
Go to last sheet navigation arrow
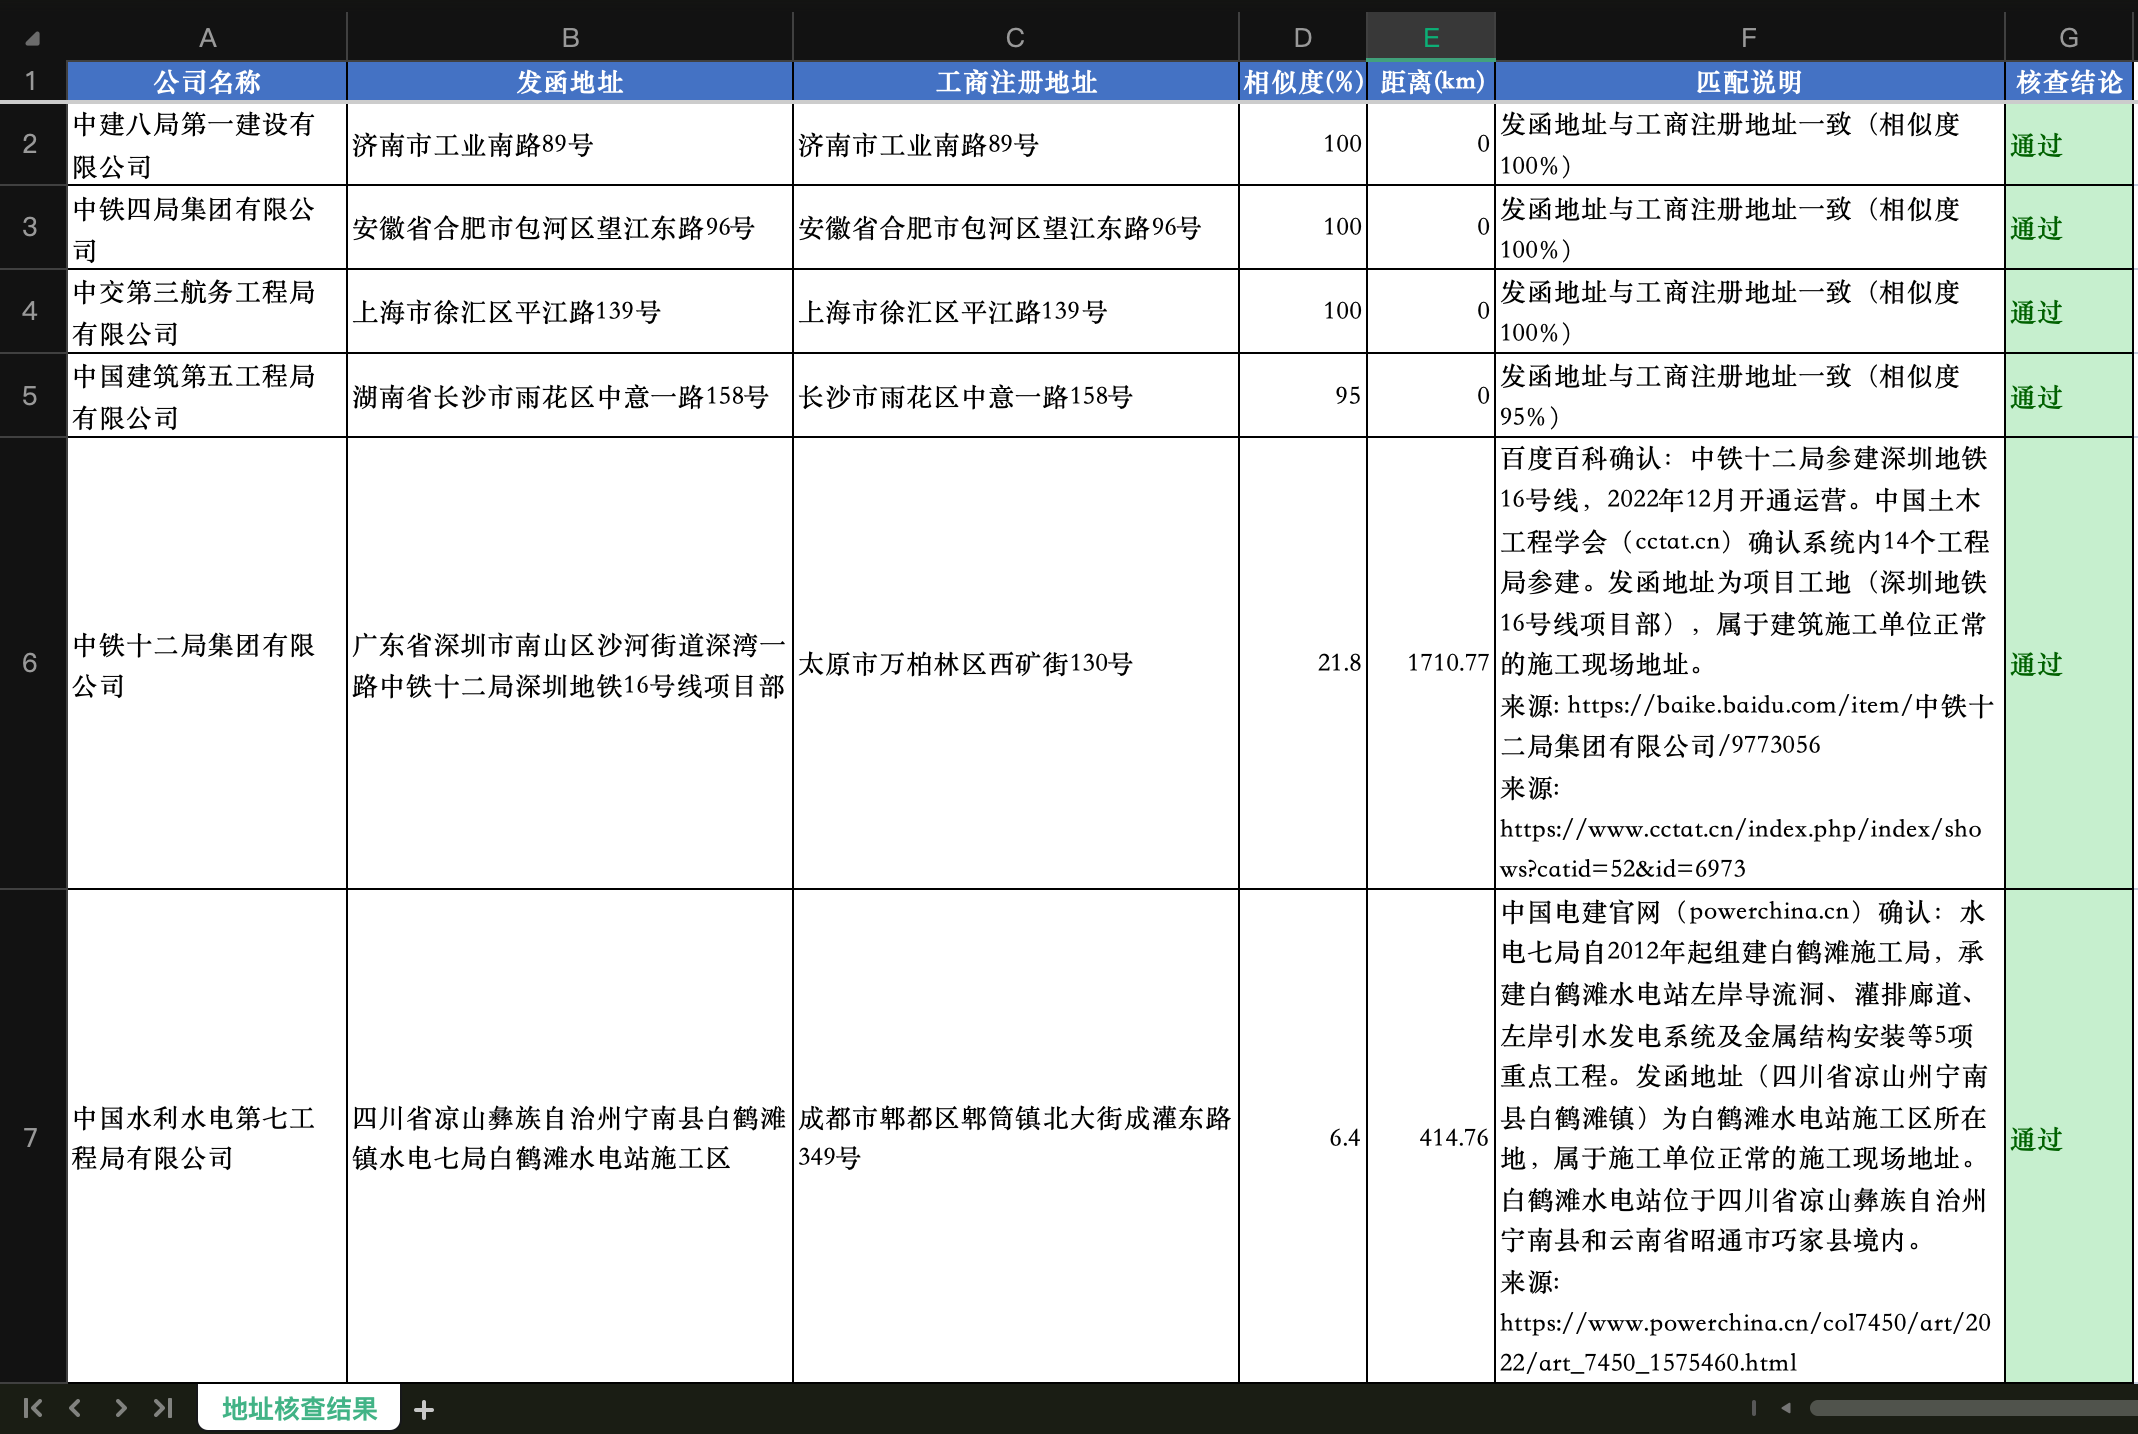163,1408
